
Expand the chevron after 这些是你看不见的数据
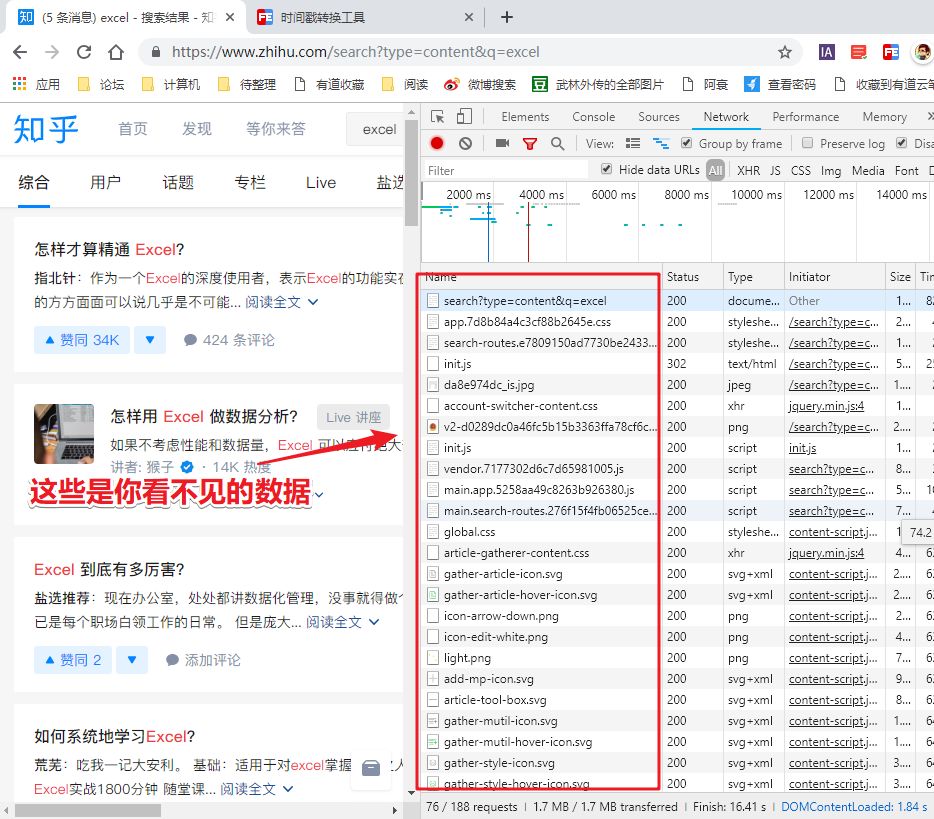[x=319, y=492]
